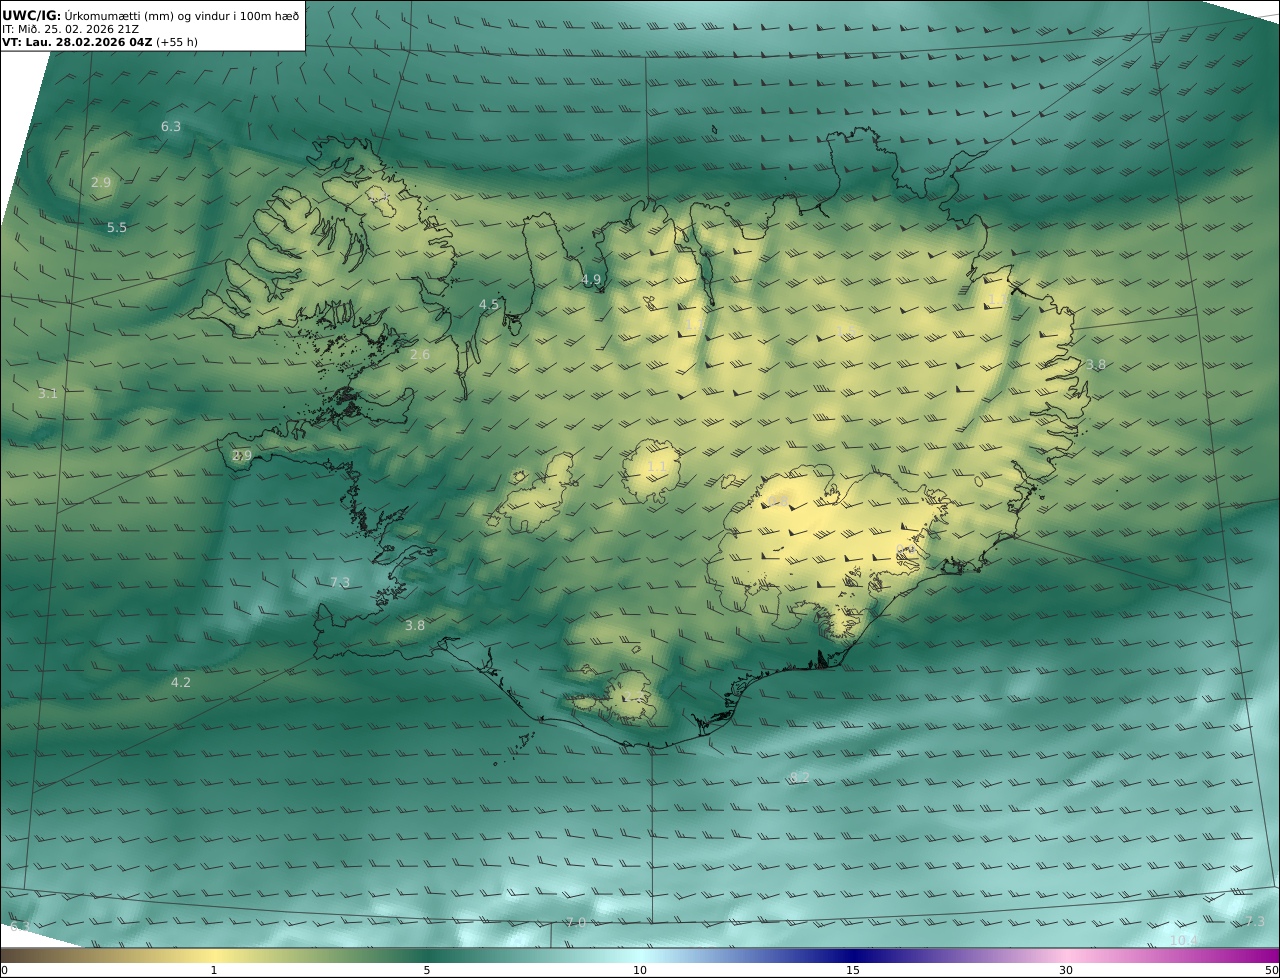Click the "8.2" value south of Iceland
The width and height of the screenshot is (1280, 978).
(800, 777)
